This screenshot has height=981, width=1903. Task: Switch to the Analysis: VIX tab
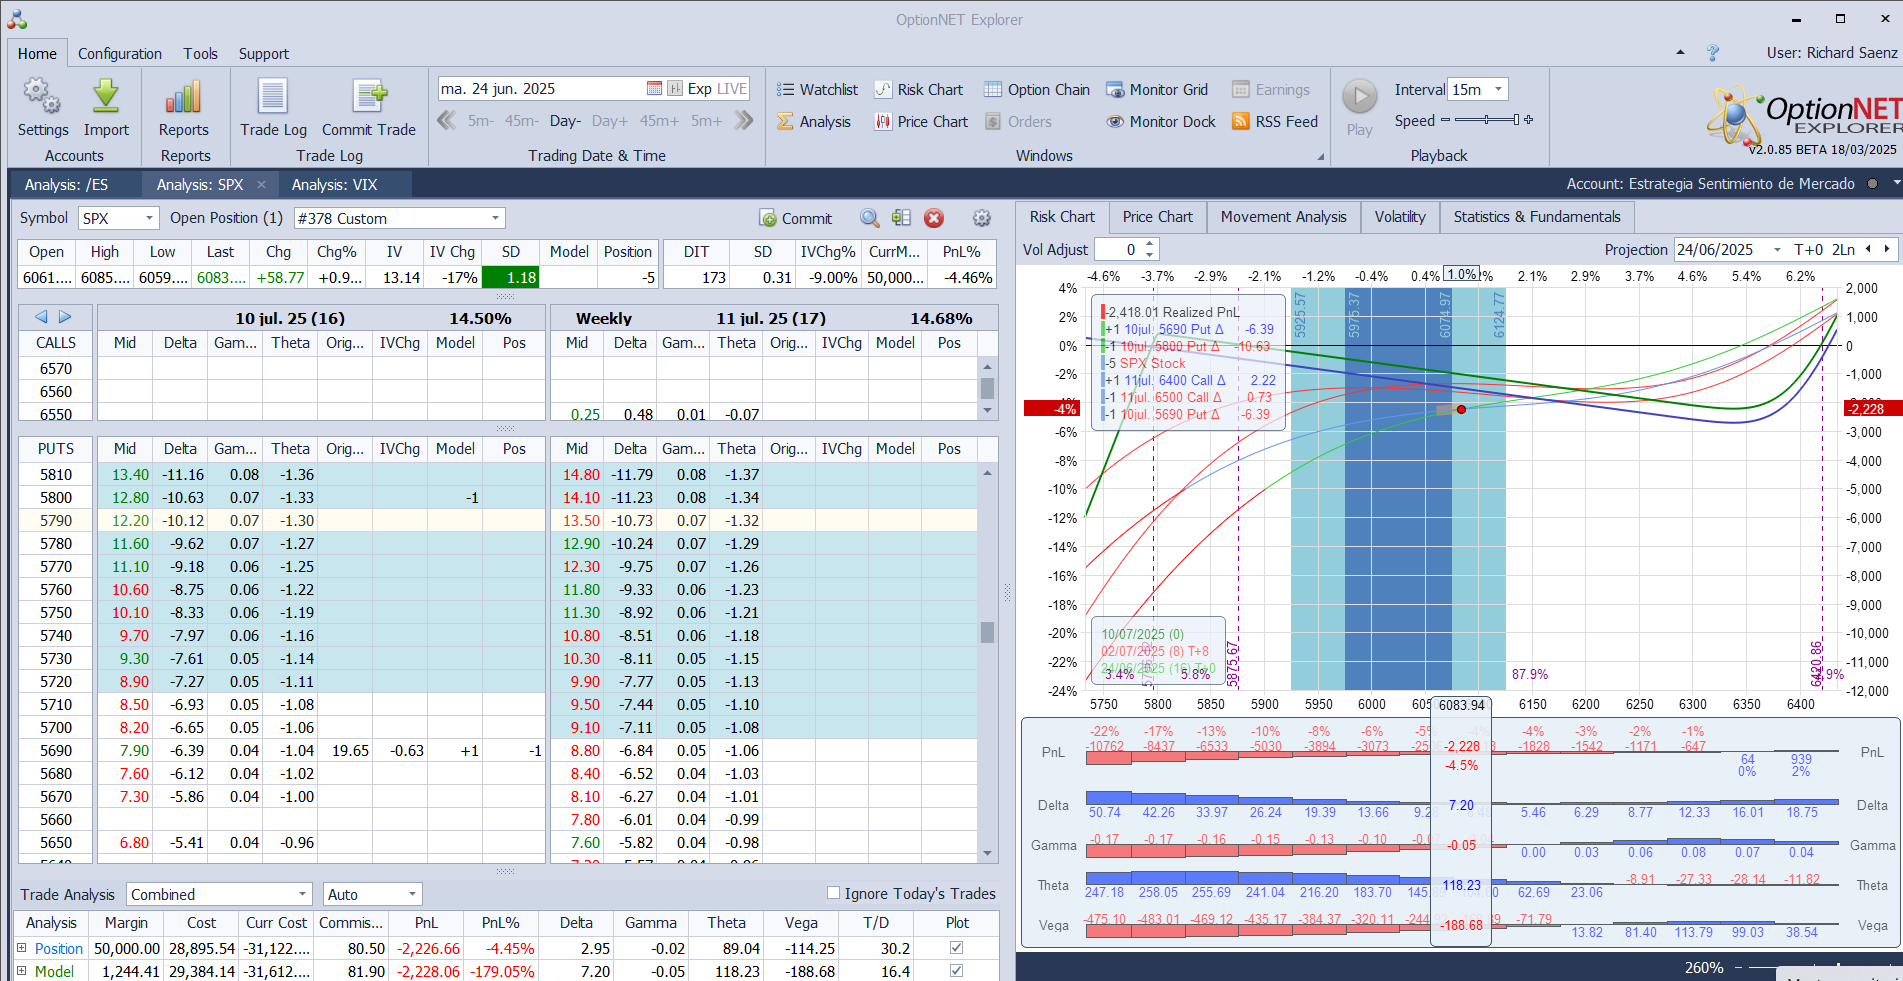334,184
